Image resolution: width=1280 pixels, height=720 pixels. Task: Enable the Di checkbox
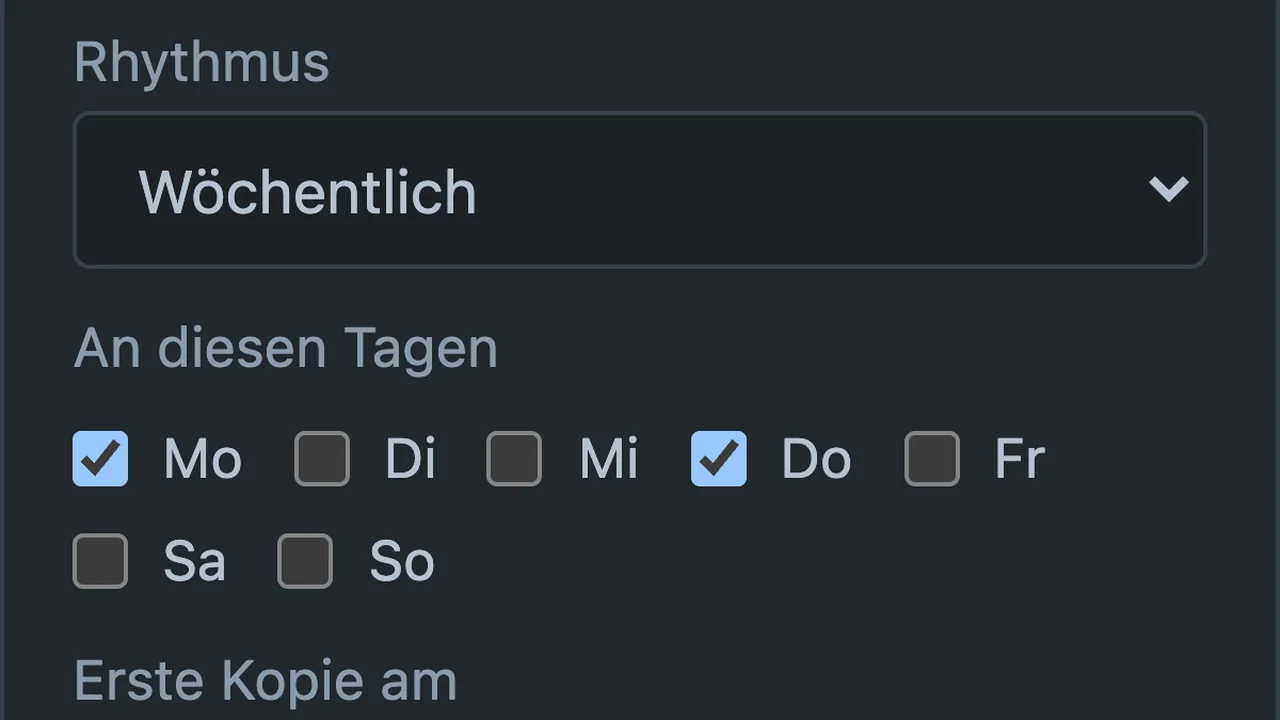(x=322, y=459)
